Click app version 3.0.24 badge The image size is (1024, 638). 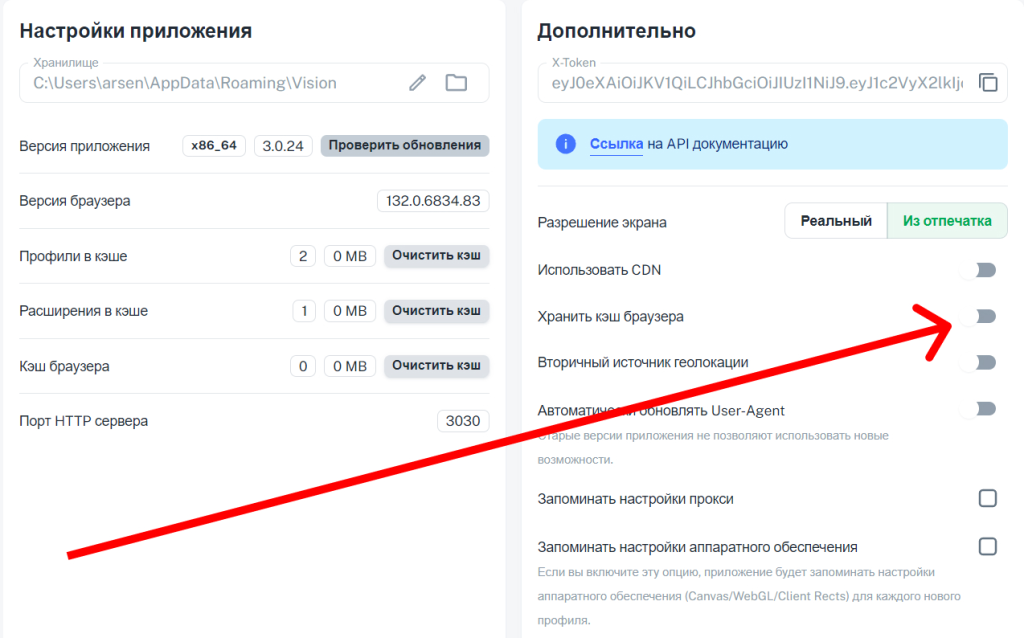pyautogui.click(x=283, y=146)
